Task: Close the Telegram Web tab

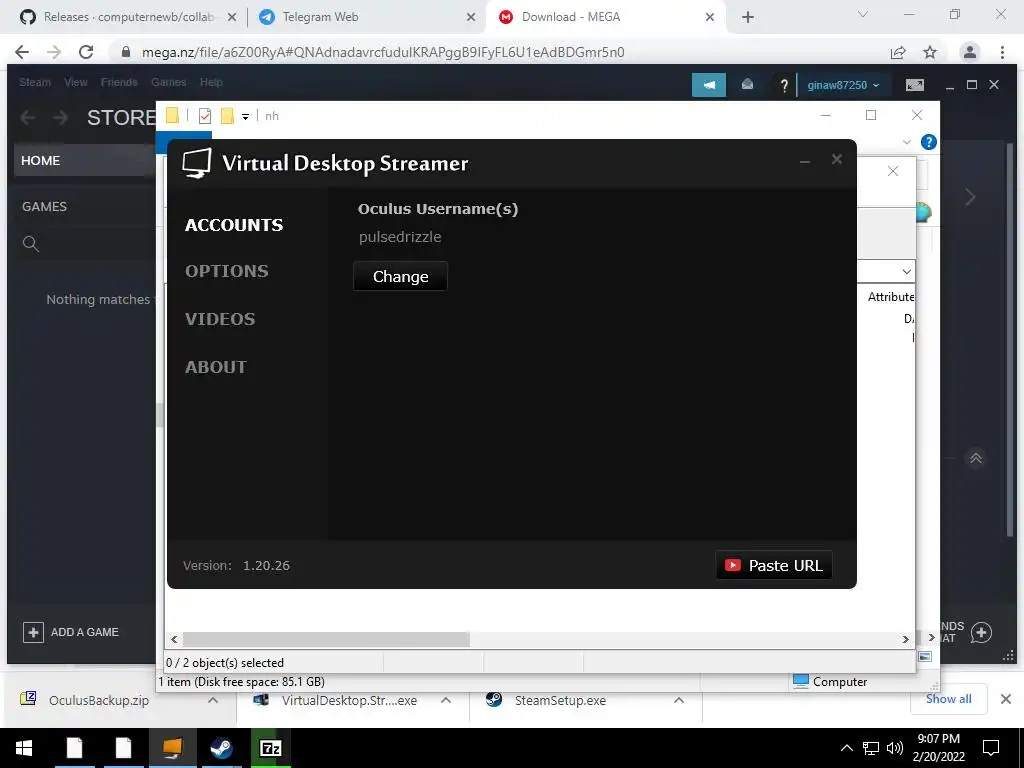Action: point(471,18)
